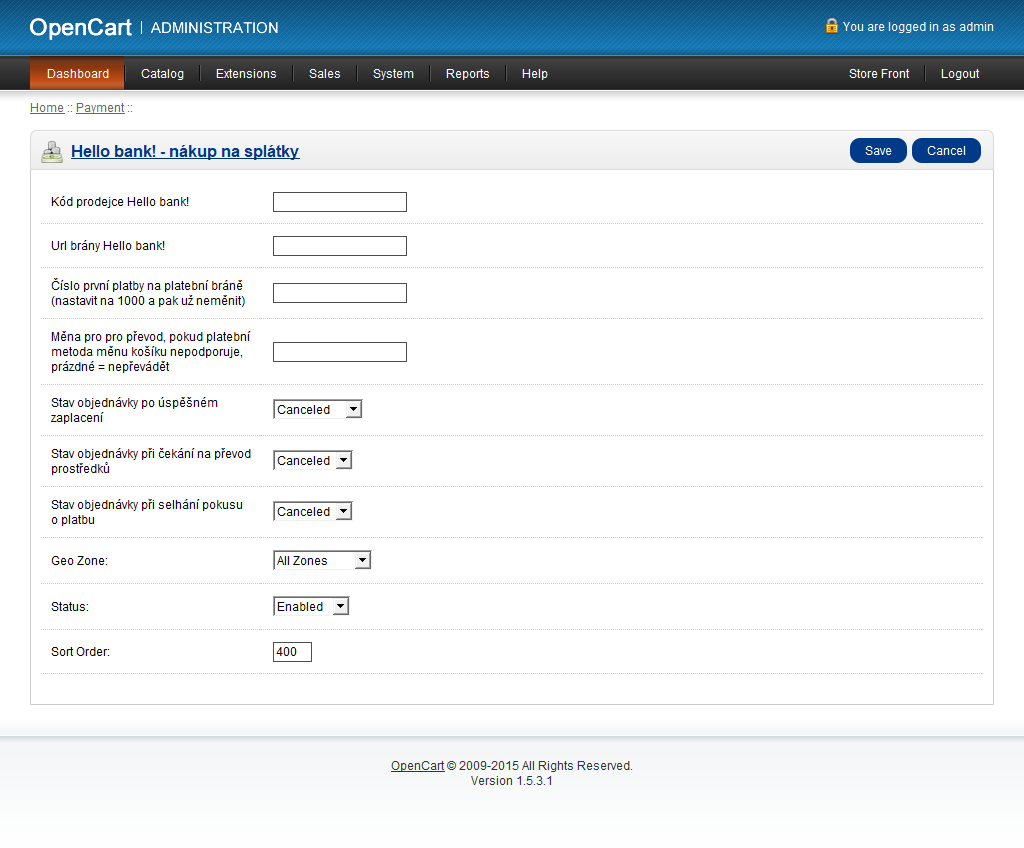Click the 'Status:' label

(70, 607)
